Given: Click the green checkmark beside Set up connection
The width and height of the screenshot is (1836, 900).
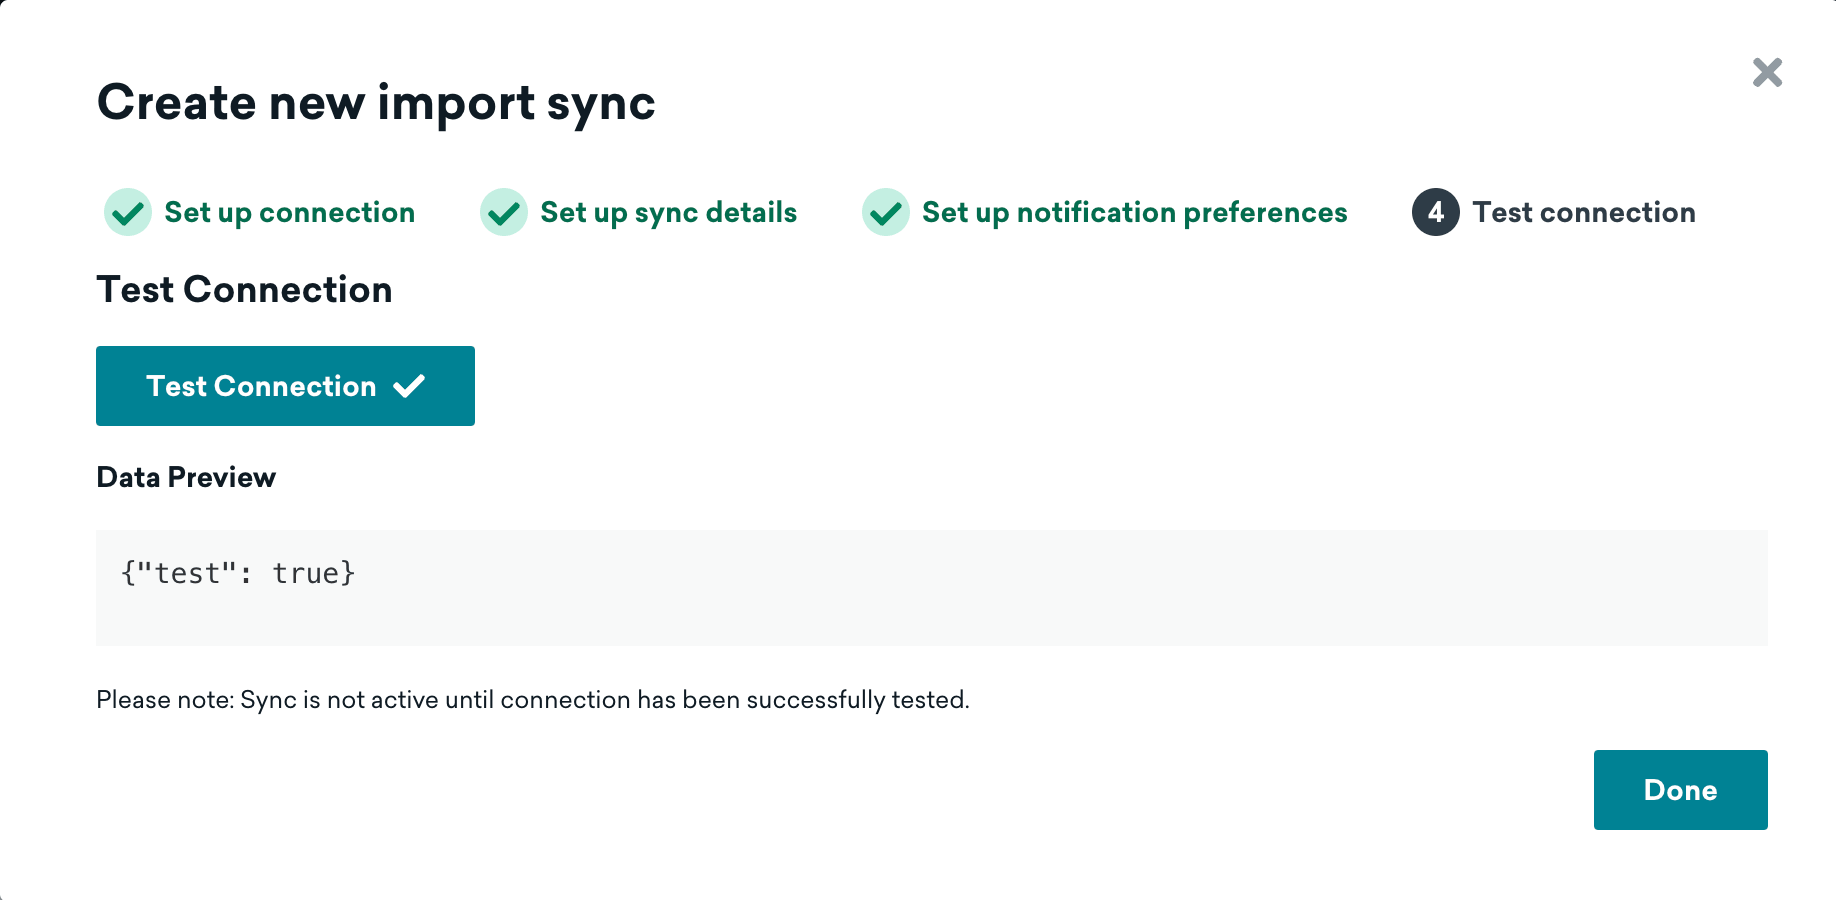Looking at the screenshot, I should pyautogui.click(x=128, y=212).
